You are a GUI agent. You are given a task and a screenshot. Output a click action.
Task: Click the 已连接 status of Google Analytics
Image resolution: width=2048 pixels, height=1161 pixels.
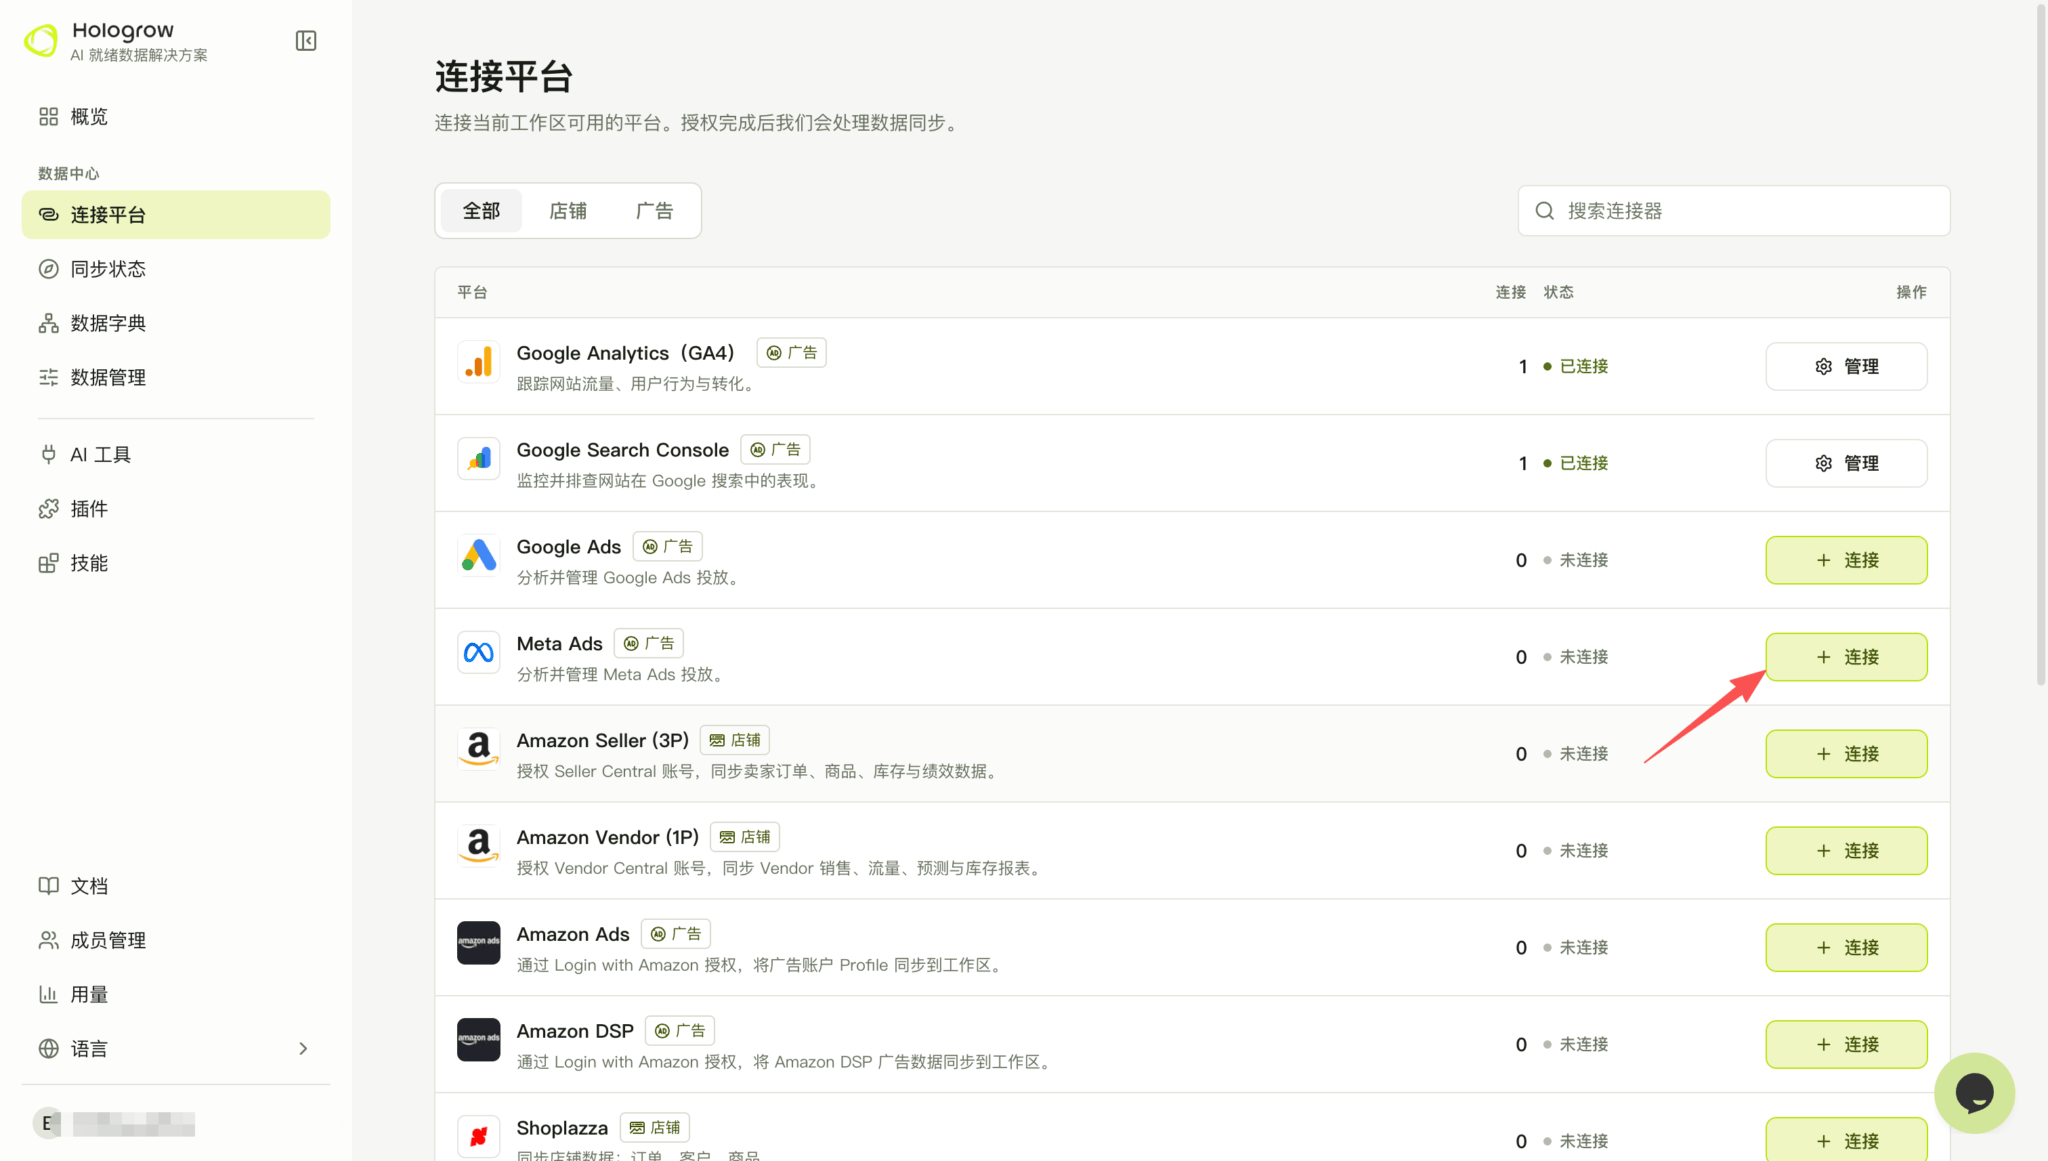click(x=1576, y=366)
